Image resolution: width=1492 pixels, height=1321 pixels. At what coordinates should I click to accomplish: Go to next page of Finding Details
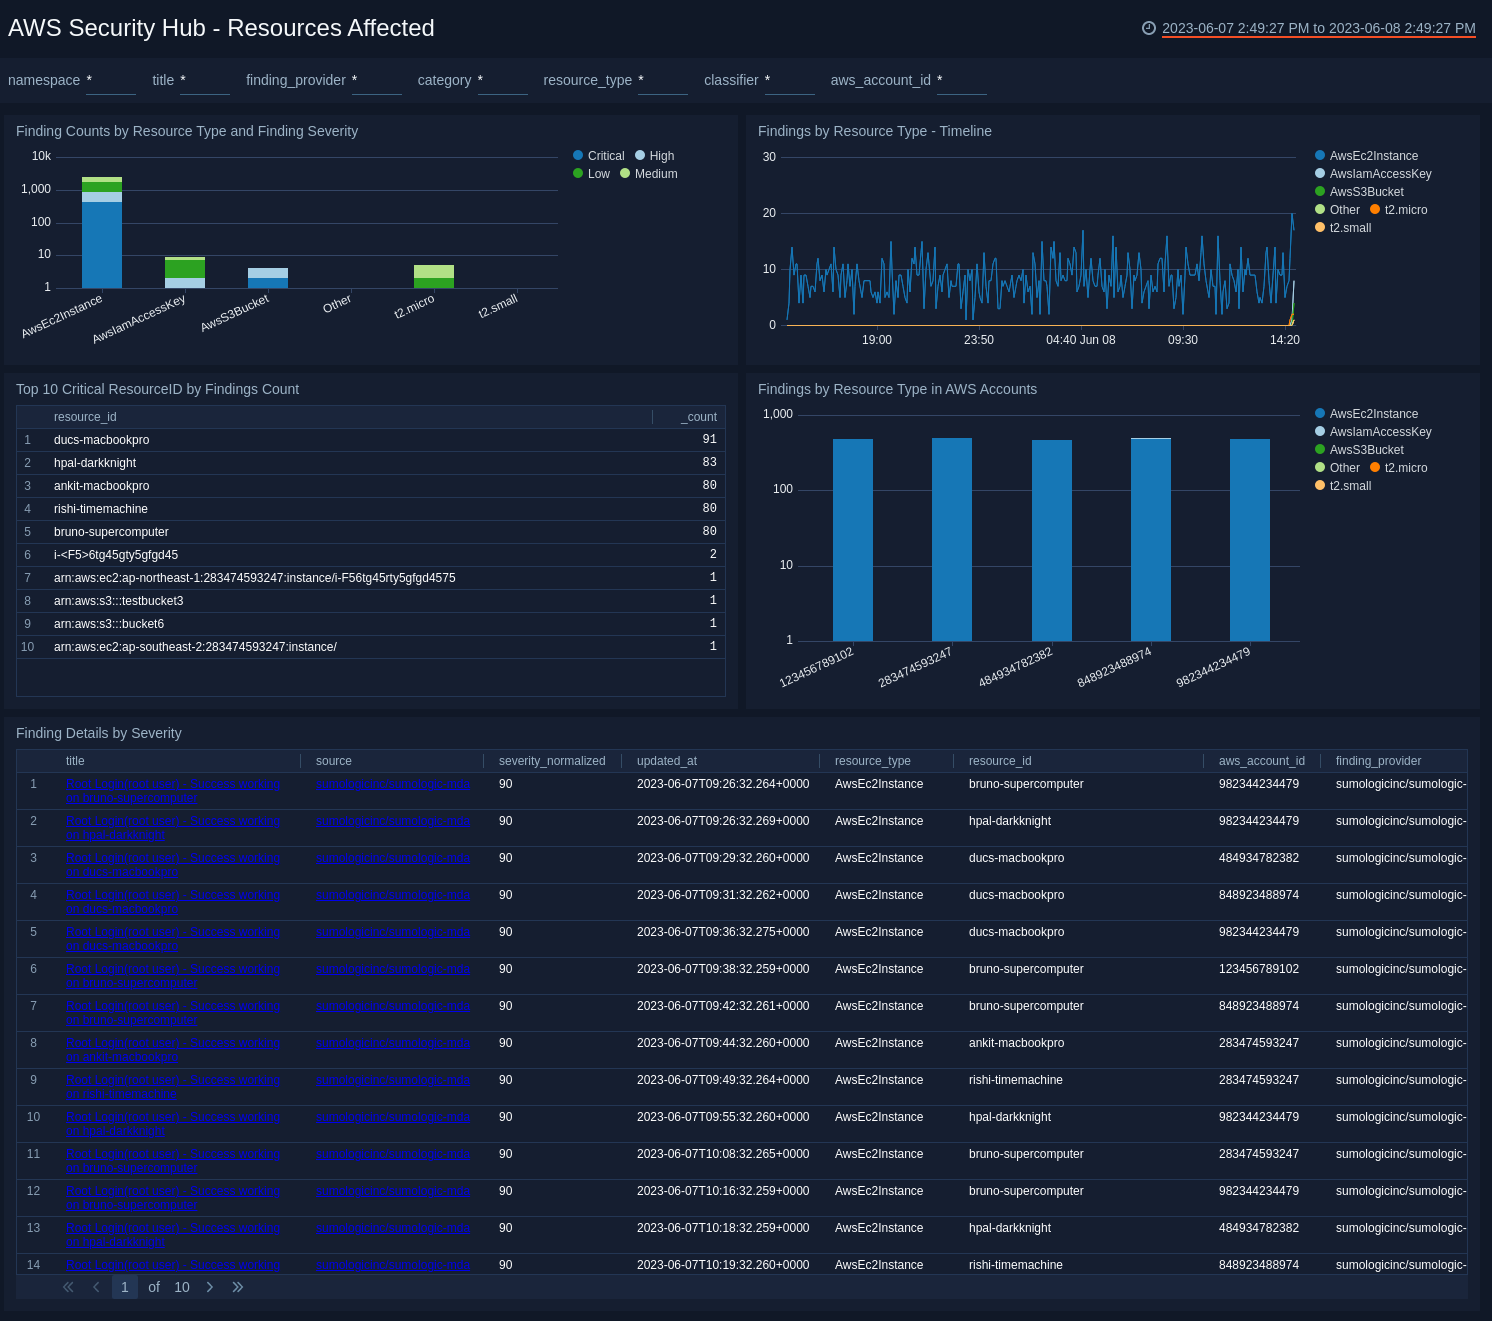(x=210, y=1287)
